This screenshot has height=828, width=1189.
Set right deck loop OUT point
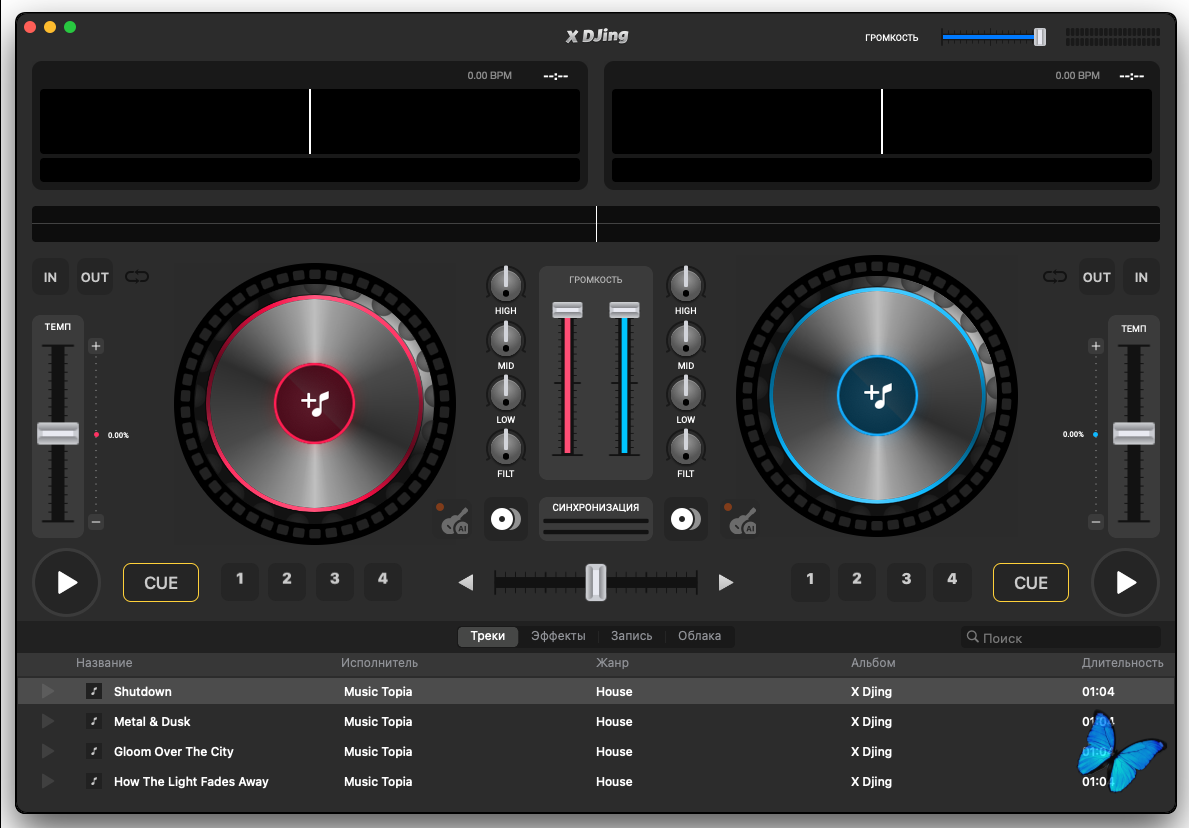pos(1096,277)
